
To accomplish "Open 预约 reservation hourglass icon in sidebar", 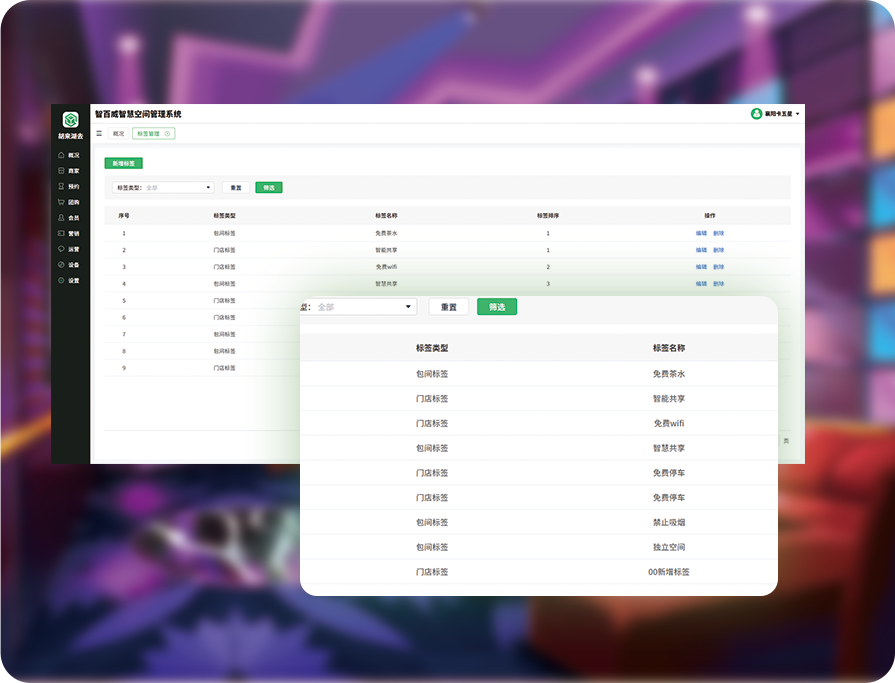I will coord(61,187).
